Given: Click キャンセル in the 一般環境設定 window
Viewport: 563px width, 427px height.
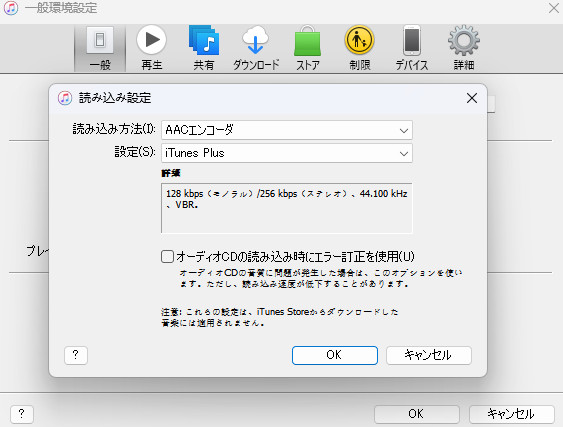Looking at the screenshot, I should 512,414.
